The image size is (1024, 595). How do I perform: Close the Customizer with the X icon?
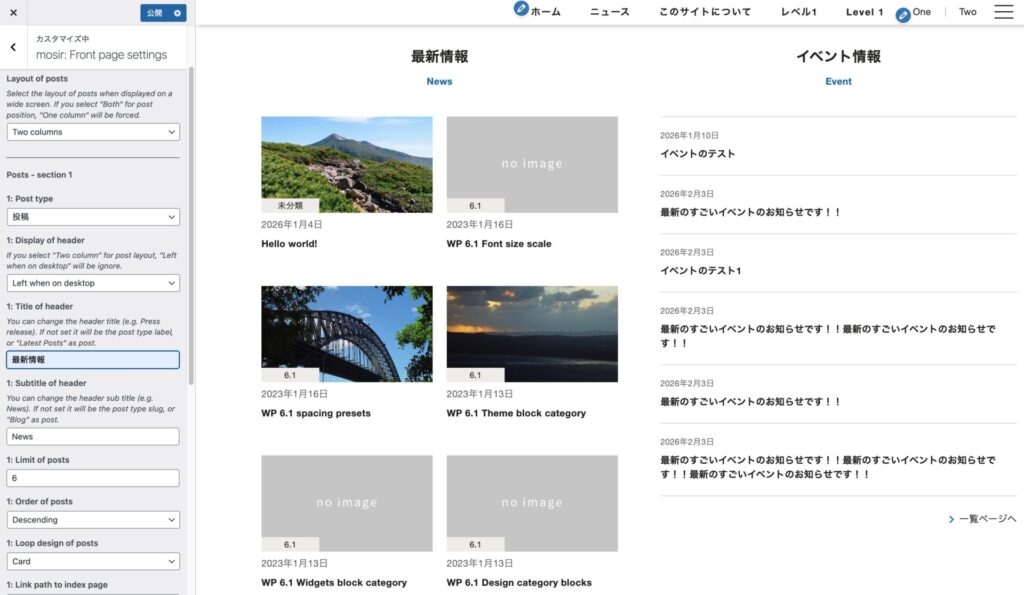[13, 13]
